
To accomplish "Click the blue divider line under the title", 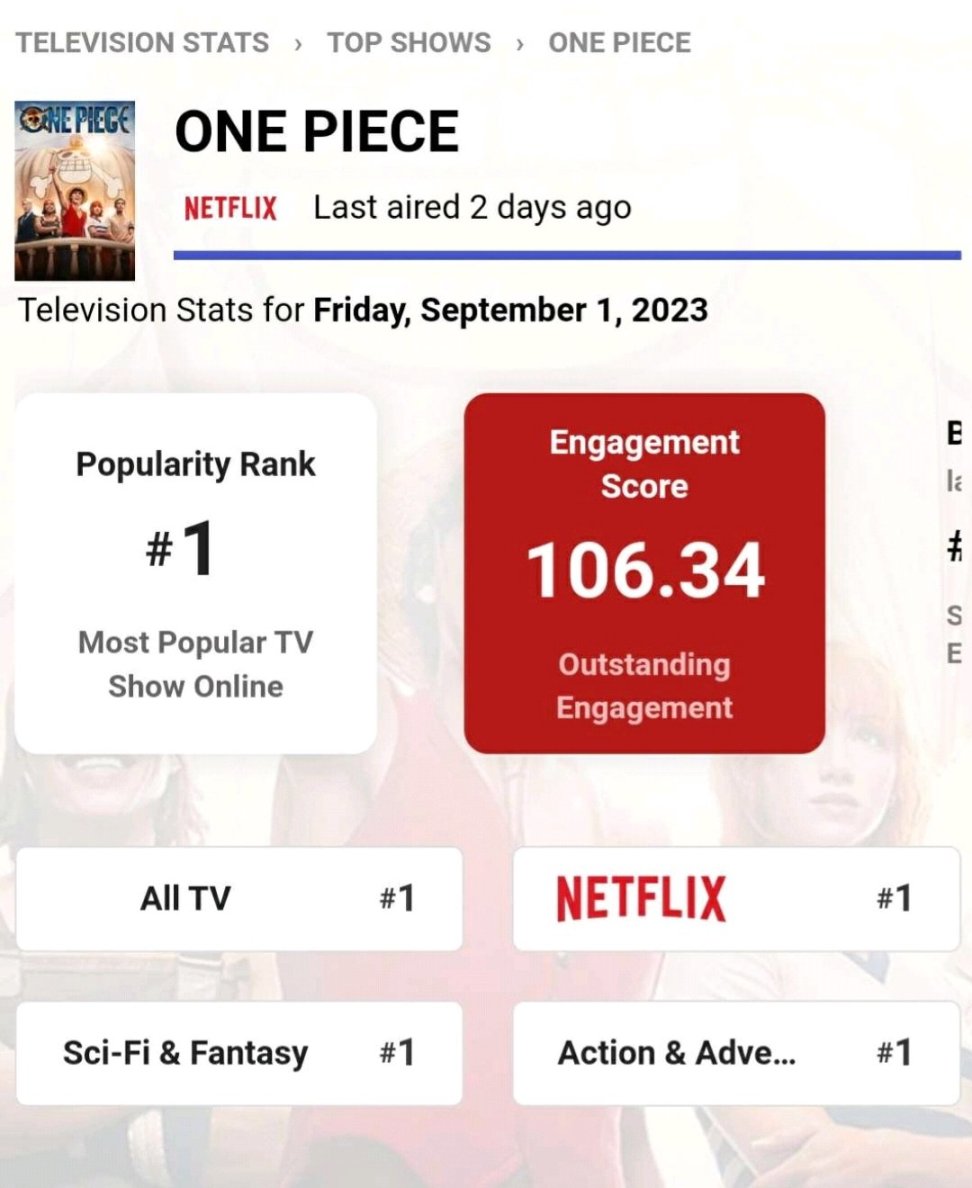I will click(x=567, y=255).
